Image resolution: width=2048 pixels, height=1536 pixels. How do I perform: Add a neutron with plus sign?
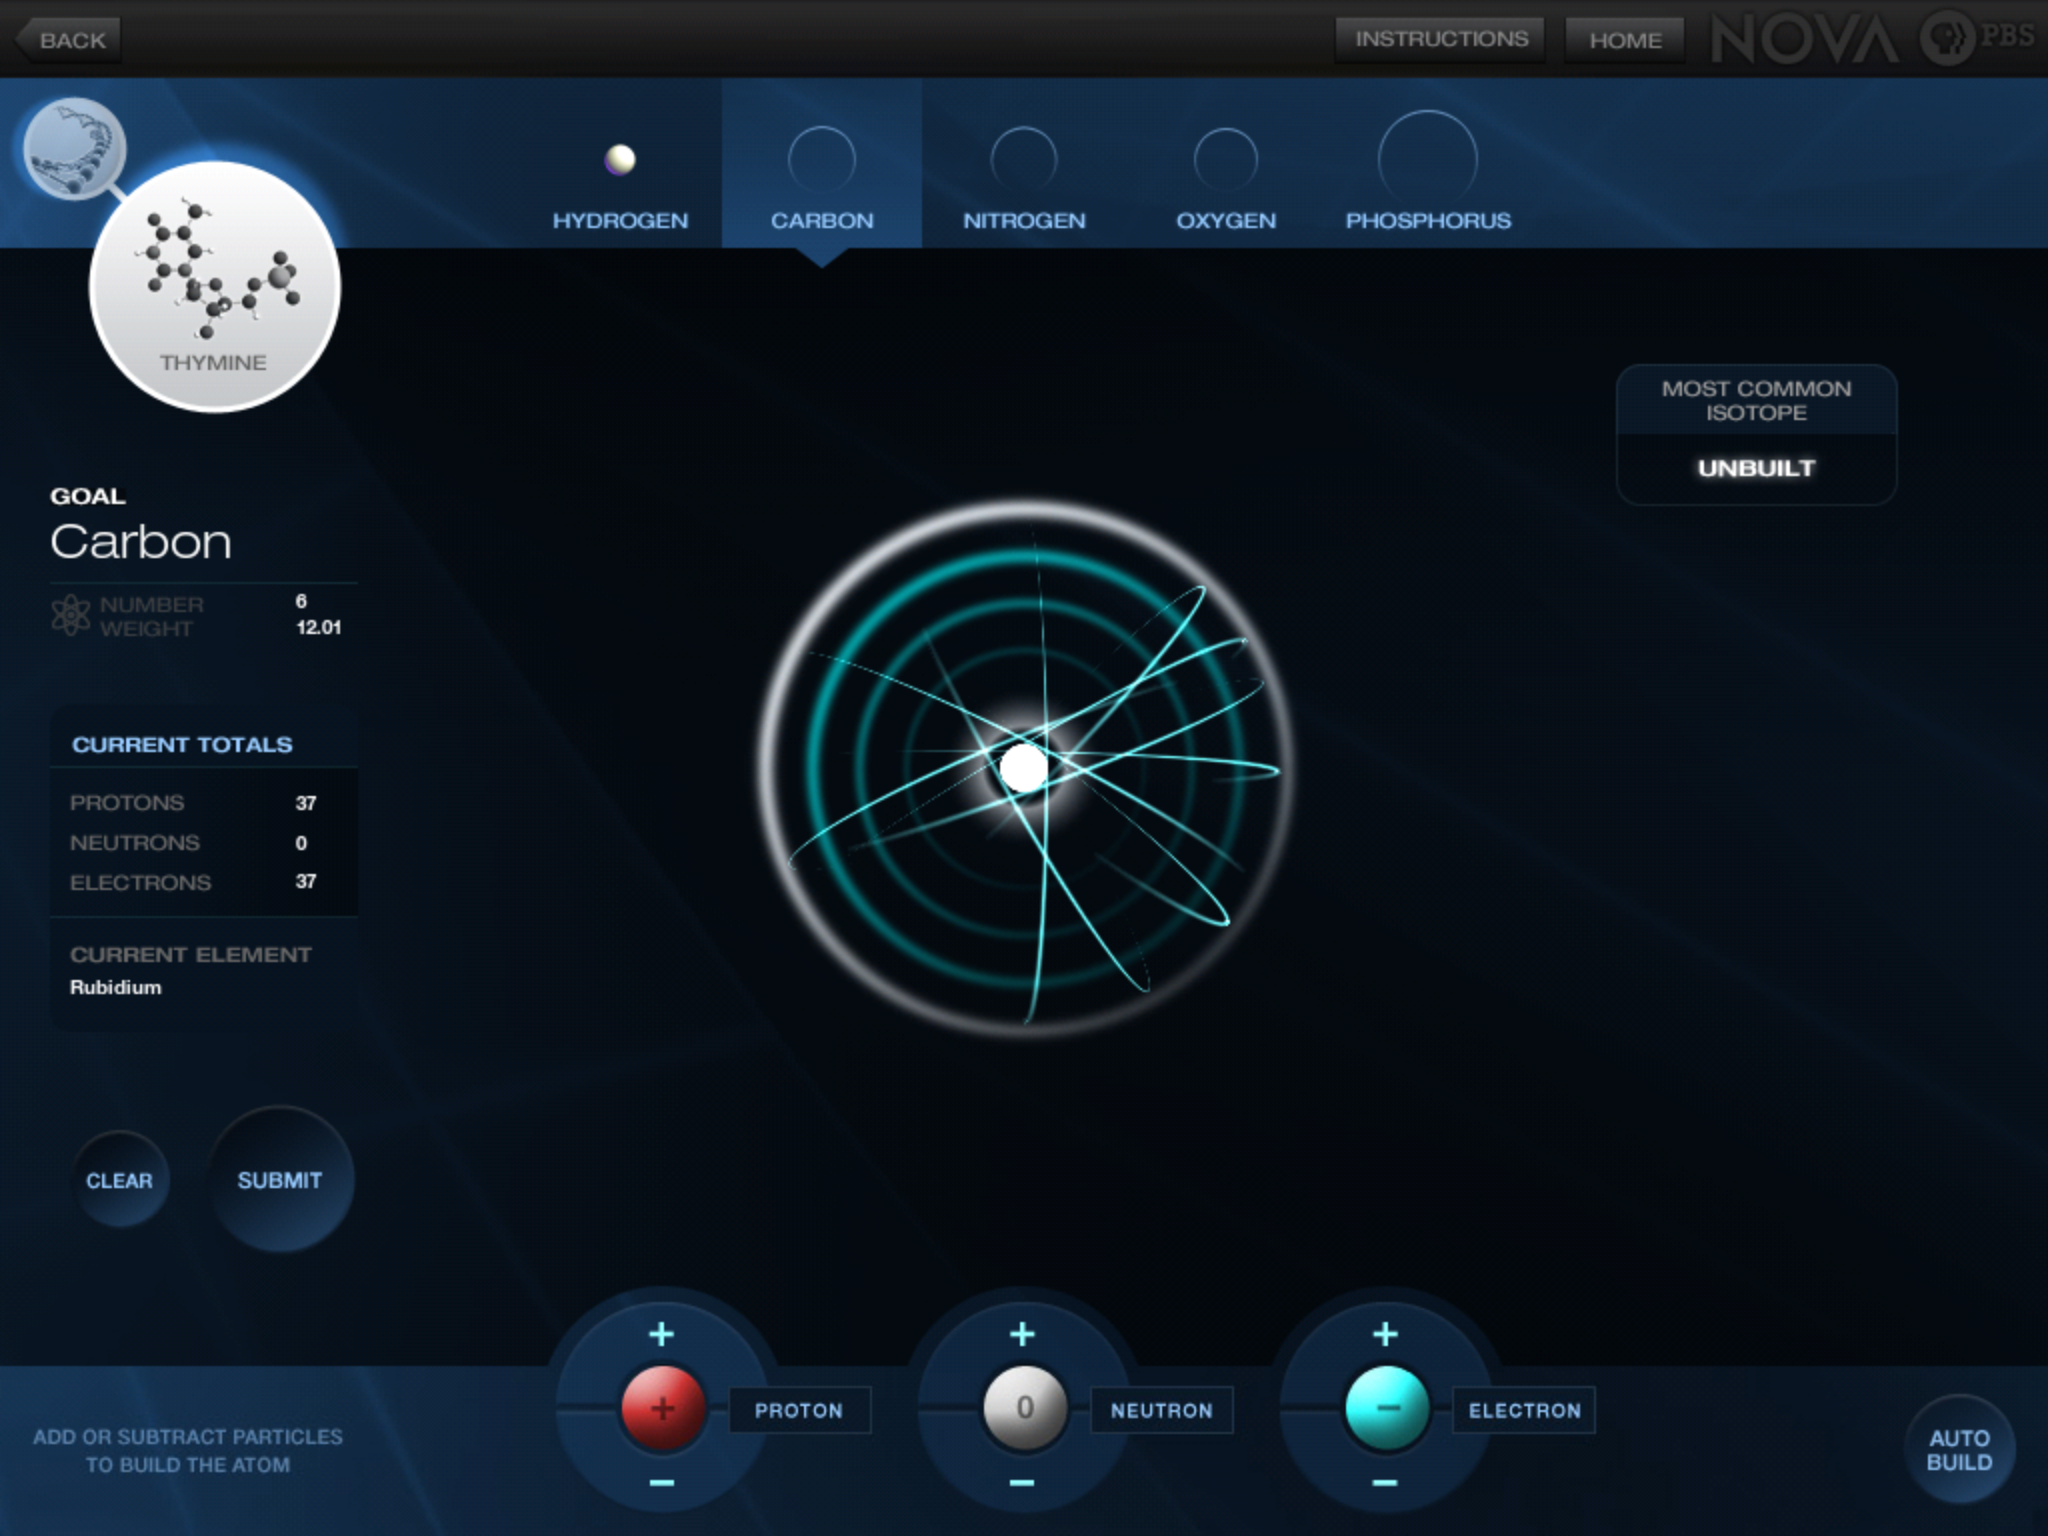click(1022, 1334)
